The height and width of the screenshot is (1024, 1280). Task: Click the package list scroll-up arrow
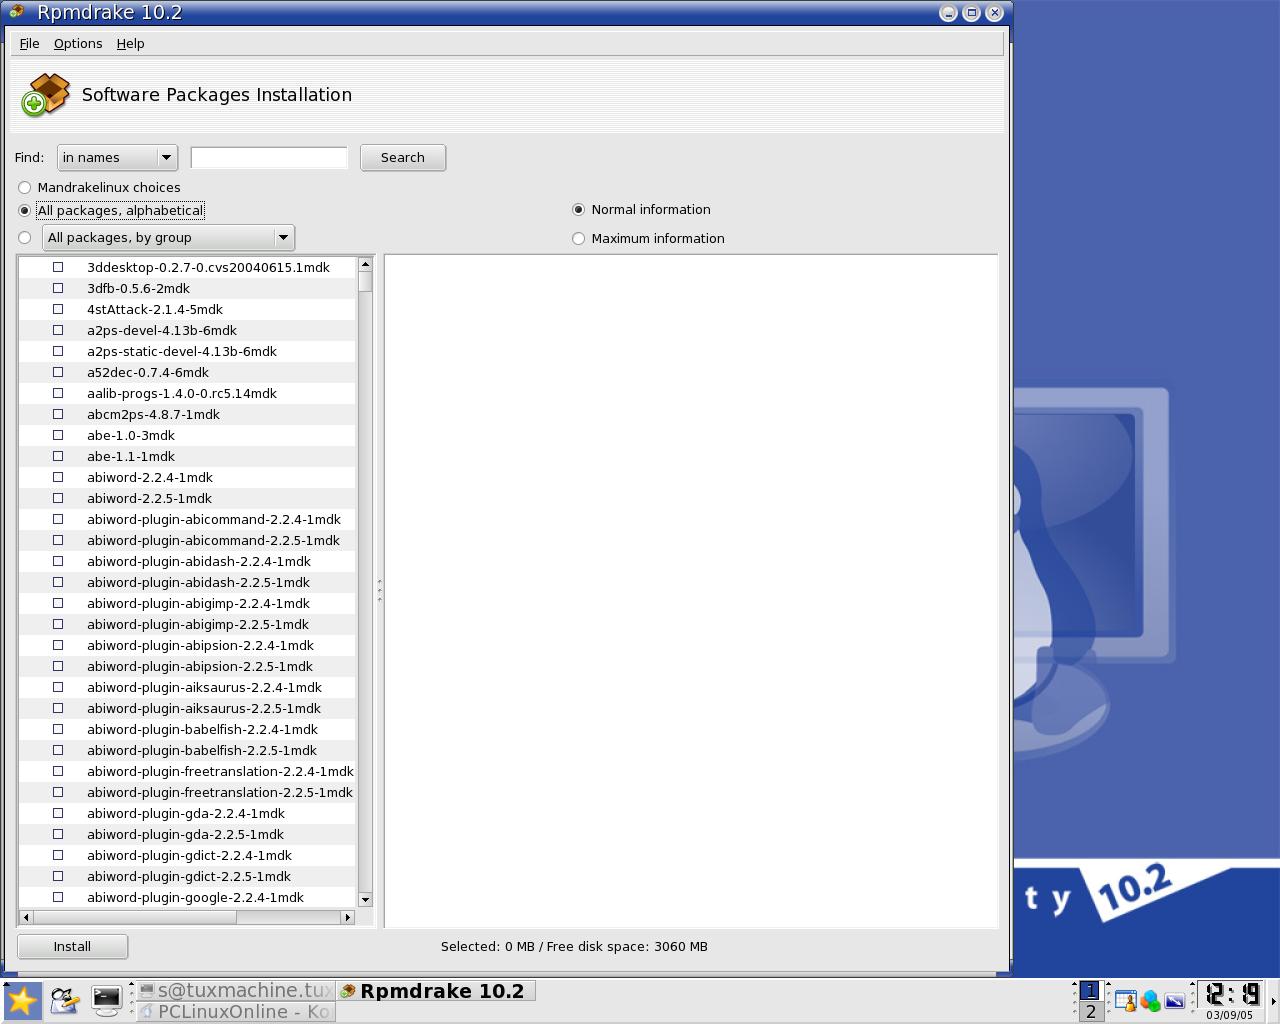pyautogui.click(x=365, y=264)
